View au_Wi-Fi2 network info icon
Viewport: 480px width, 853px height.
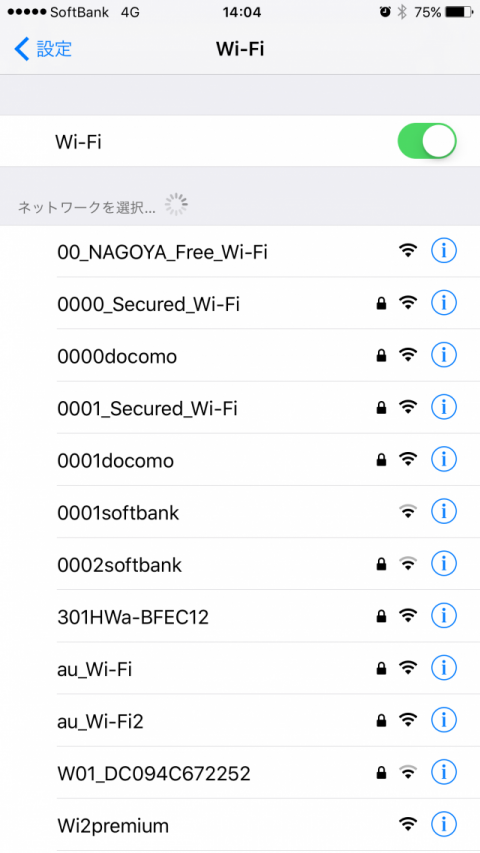444,720
